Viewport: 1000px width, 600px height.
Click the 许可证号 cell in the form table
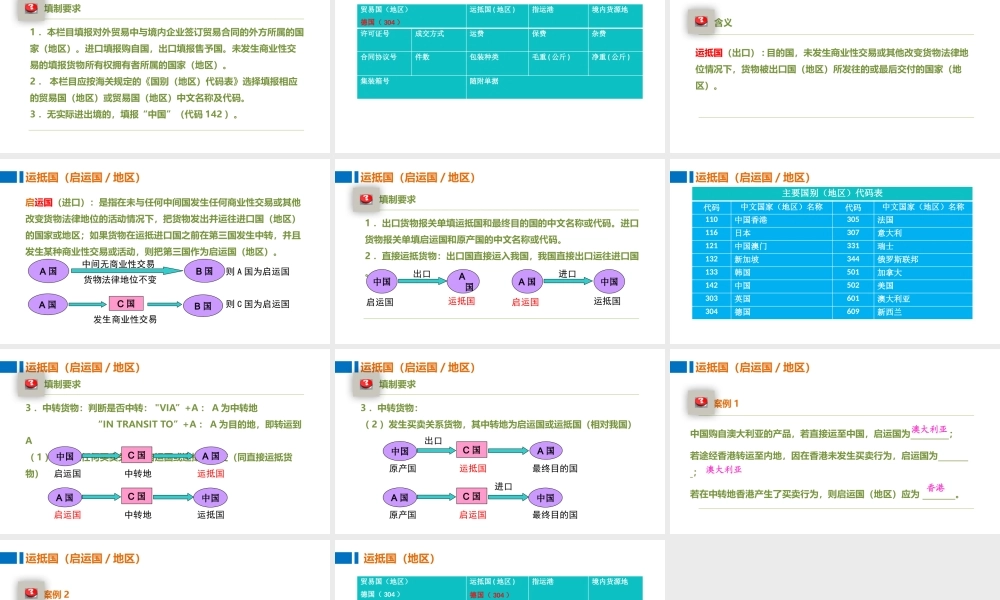tap(384, 39)
